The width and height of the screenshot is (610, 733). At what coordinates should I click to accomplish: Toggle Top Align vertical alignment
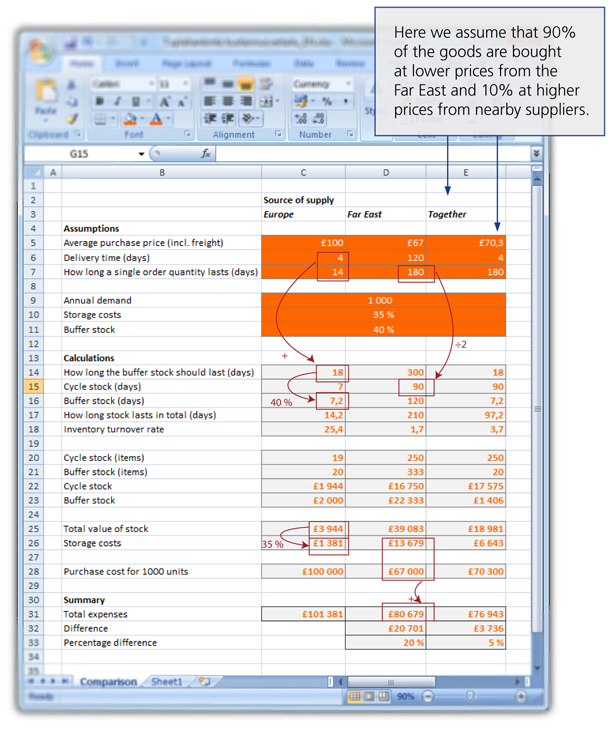[x=209, y=84]
